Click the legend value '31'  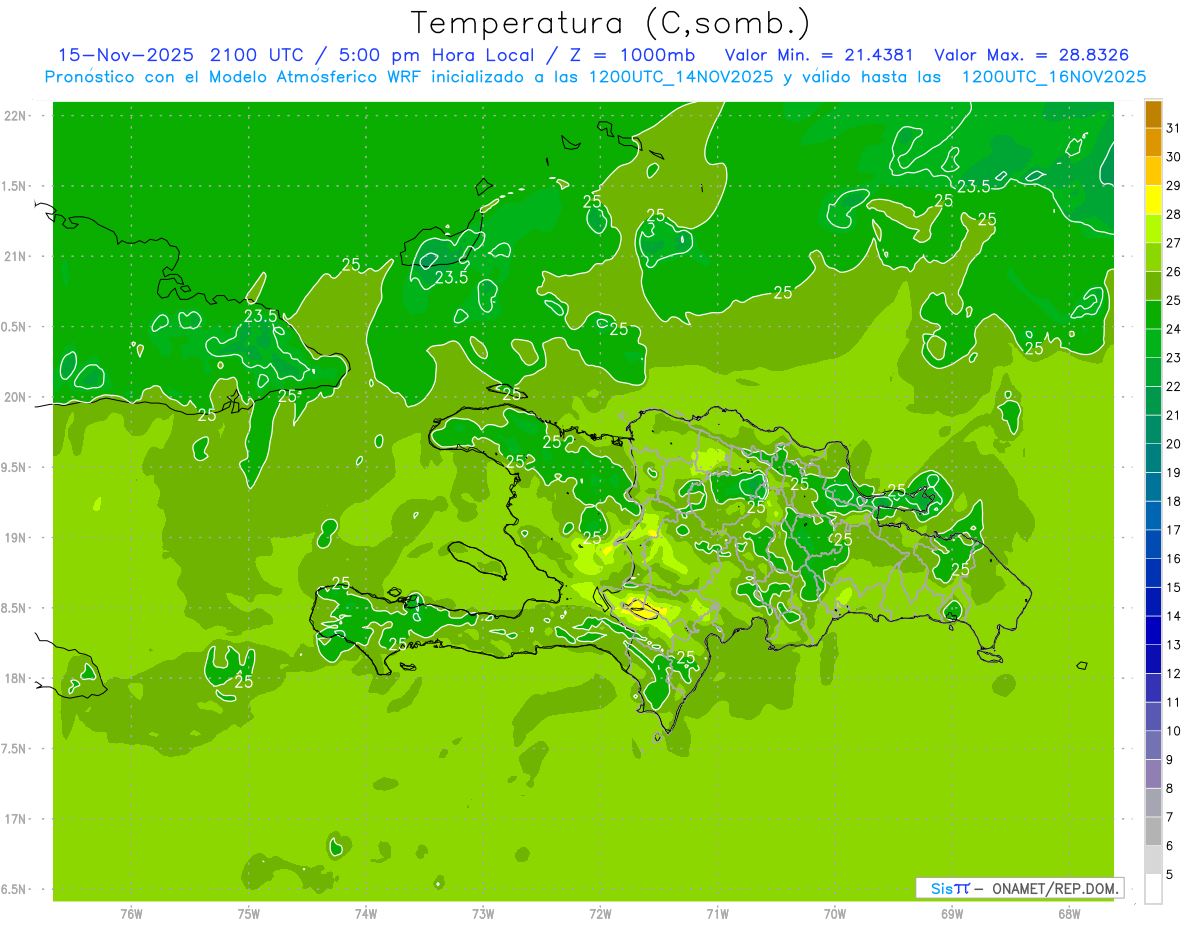click(1174, 128)
